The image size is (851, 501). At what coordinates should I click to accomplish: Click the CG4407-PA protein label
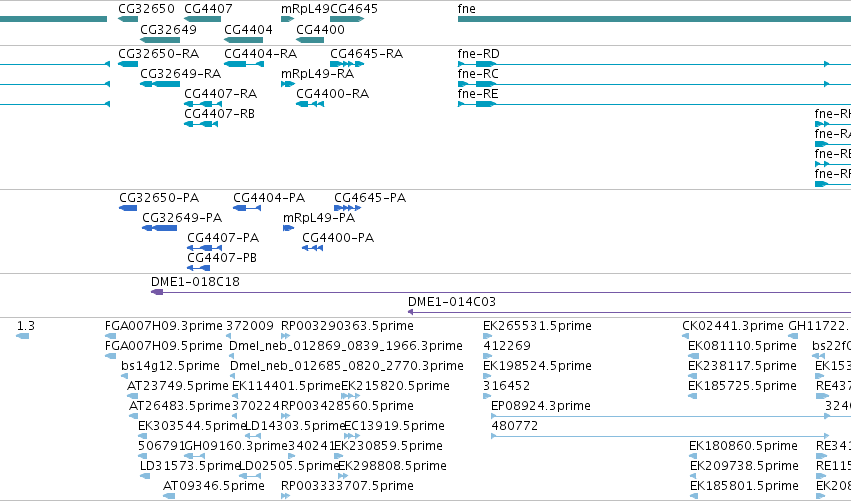pos(223,238)
